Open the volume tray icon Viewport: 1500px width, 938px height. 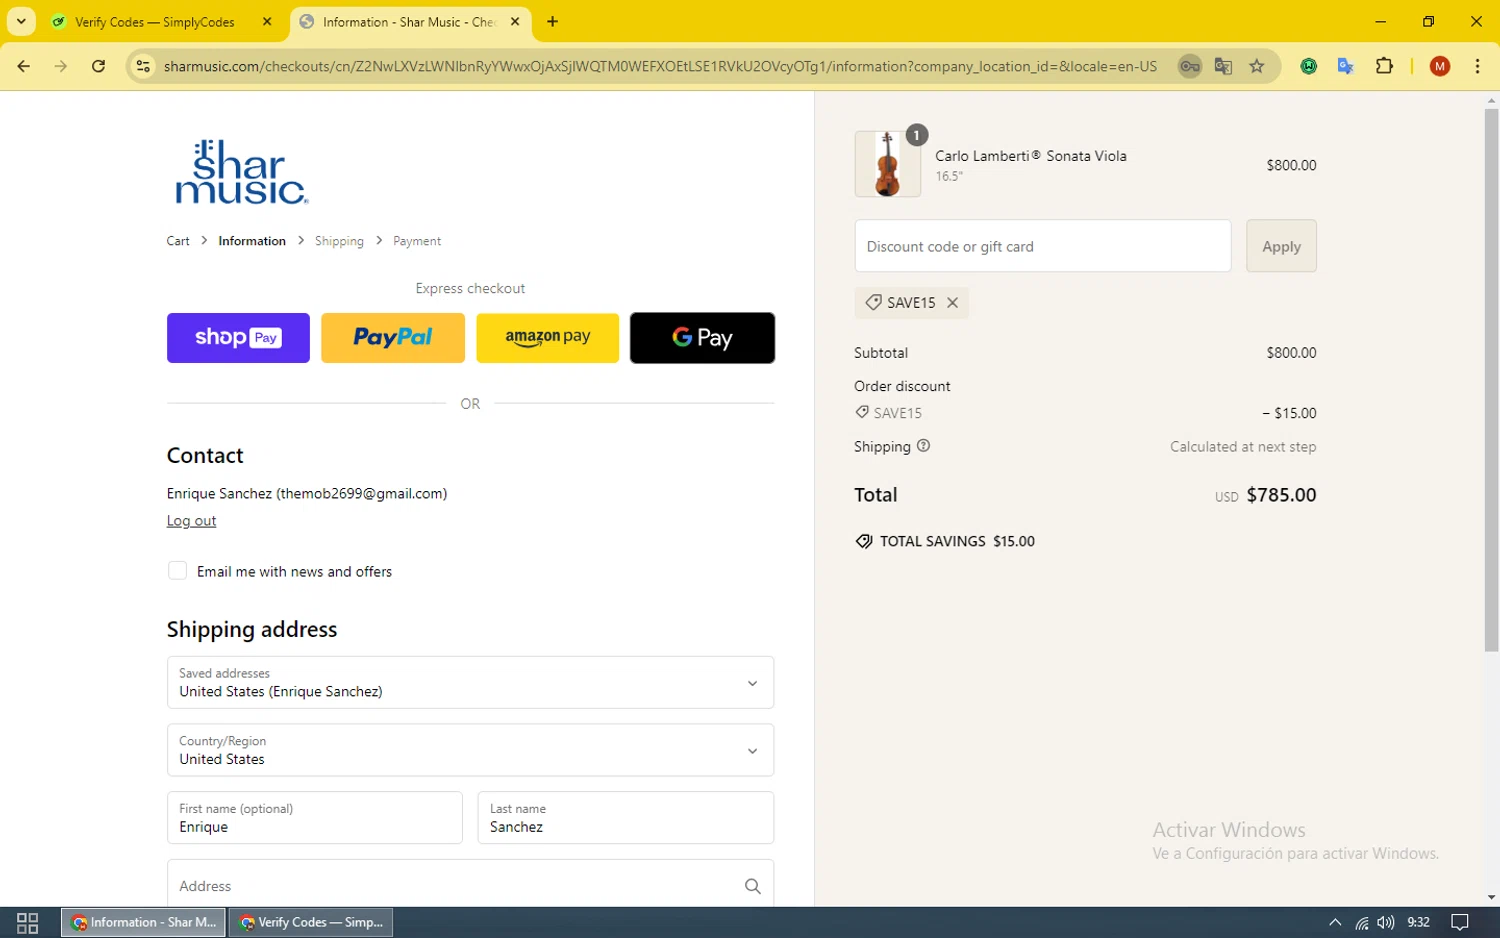tap(1385, 922)
